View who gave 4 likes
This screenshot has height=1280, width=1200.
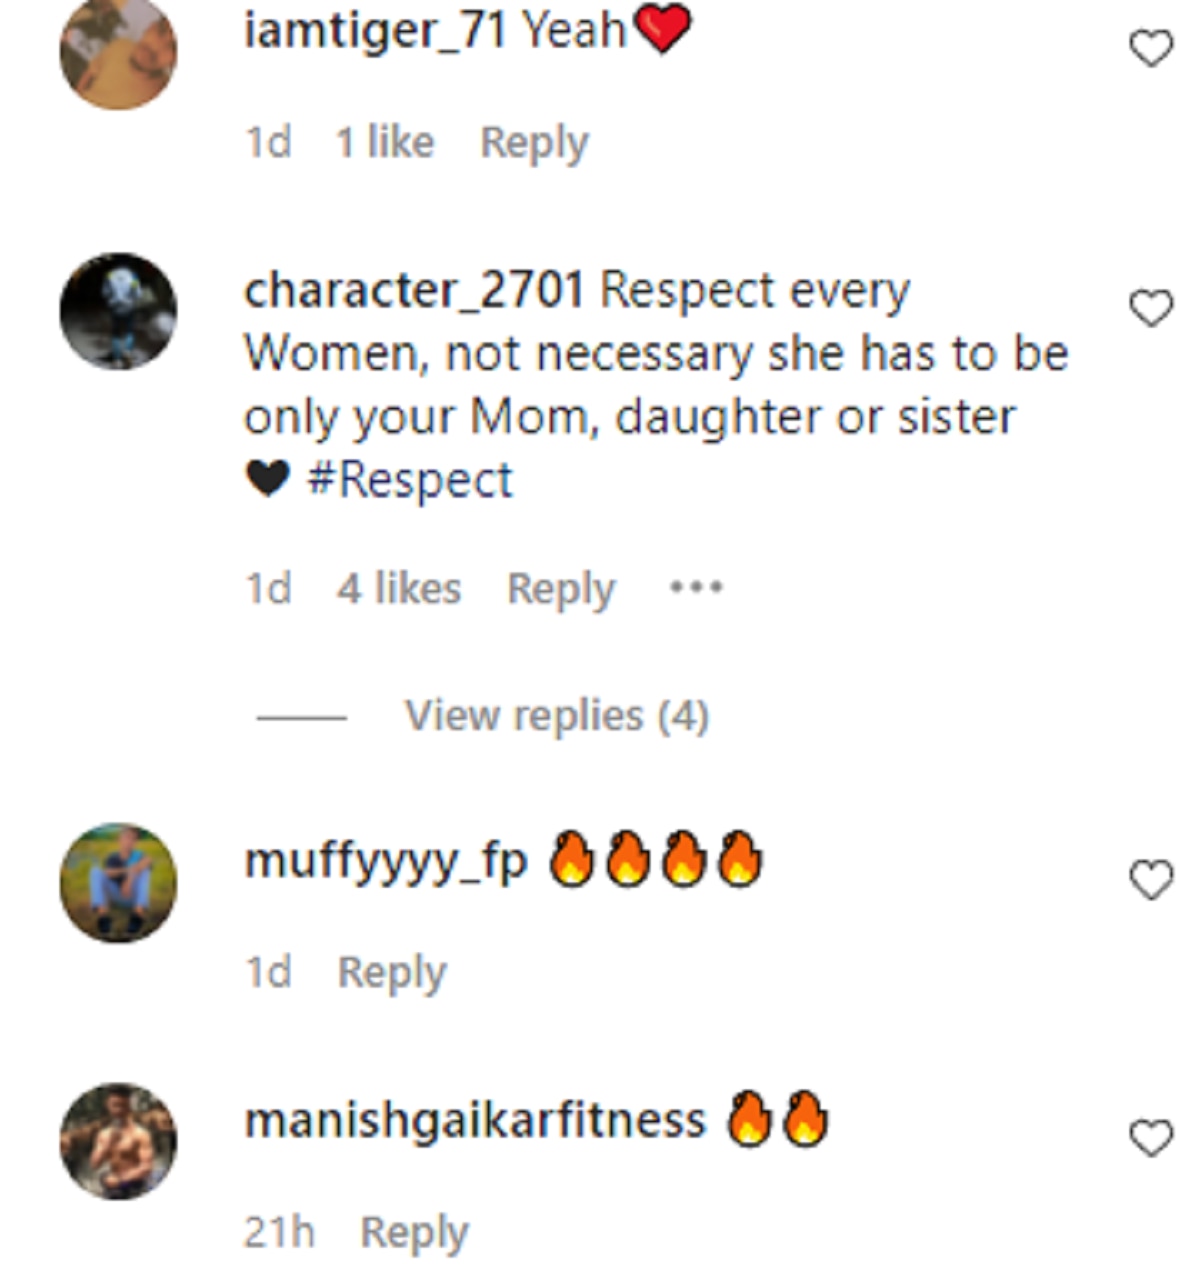pyautogui.click(x=398, y=589)
